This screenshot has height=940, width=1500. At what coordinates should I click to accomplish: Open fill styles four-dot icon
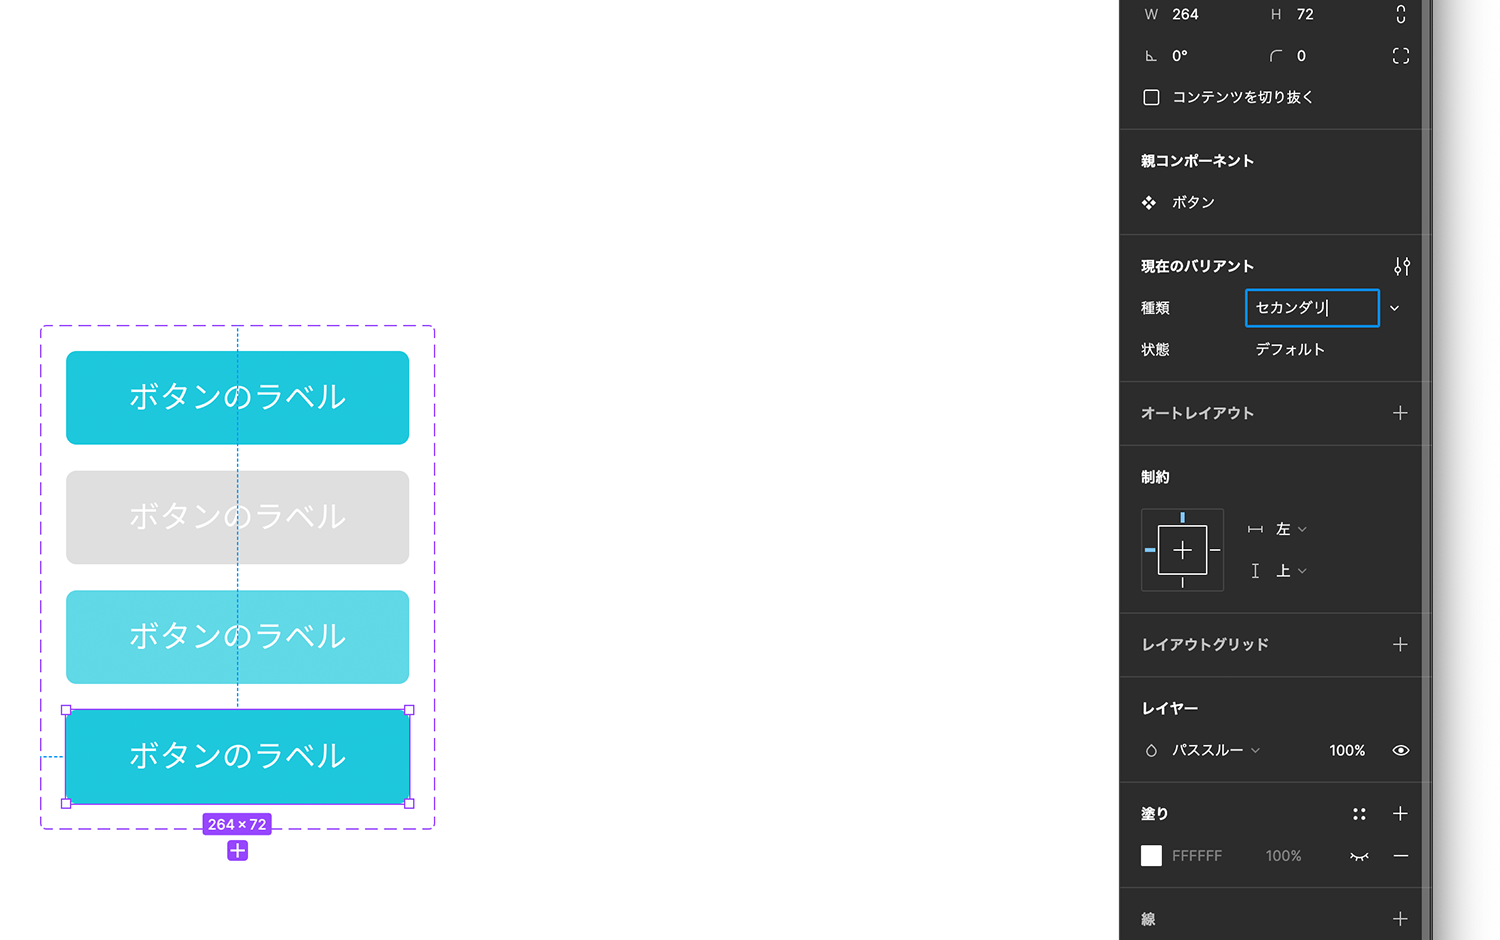tap(1359, 814)
